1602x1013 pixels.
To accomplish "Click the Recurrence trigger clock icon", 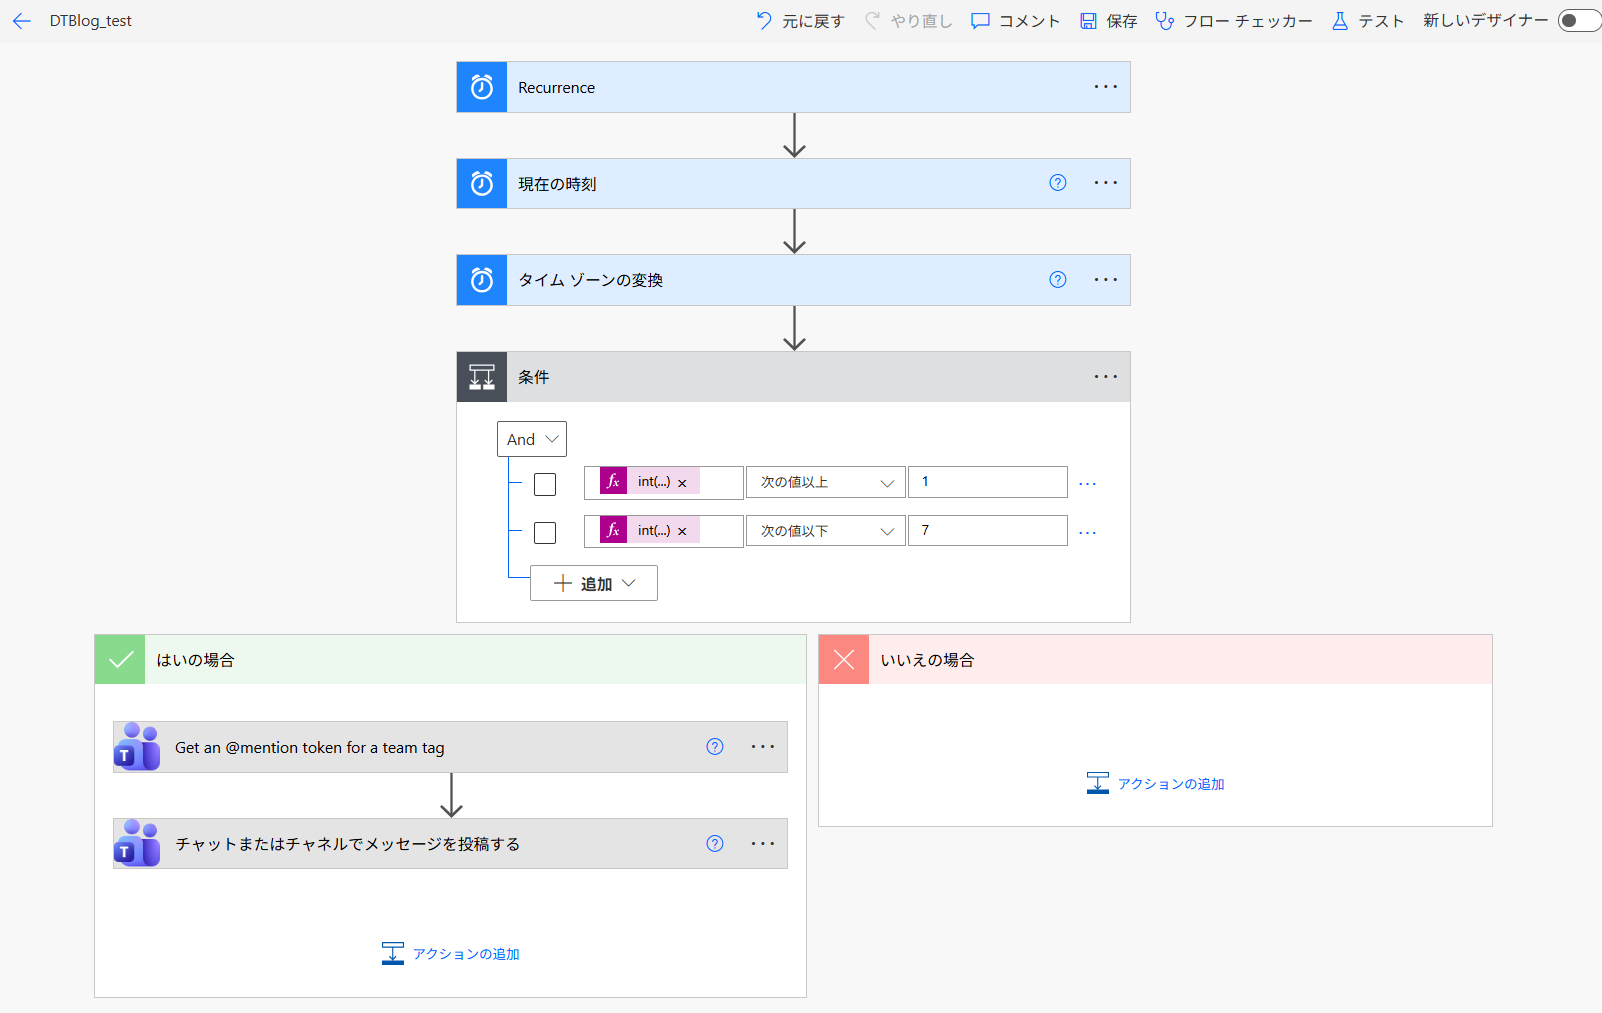I will (482, 87).
